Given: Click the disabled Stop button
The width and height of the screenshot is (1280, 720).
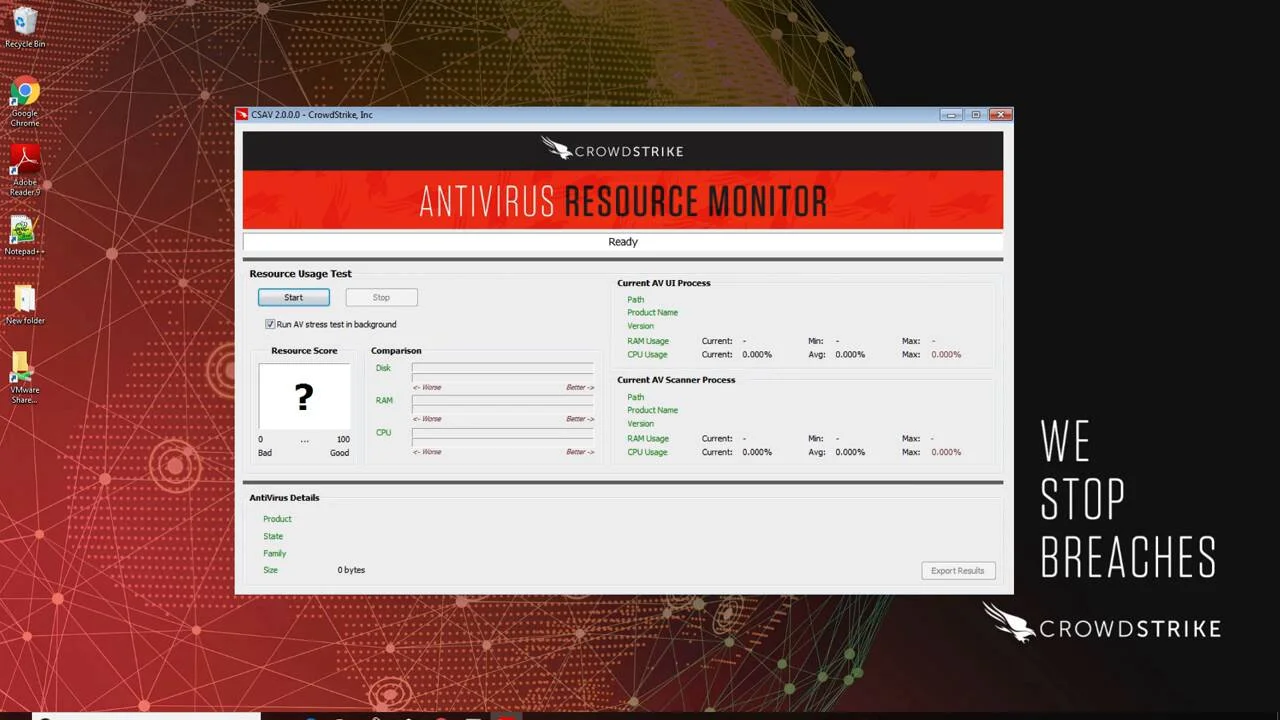Looking at the screenshot, I should pos(381,297).
